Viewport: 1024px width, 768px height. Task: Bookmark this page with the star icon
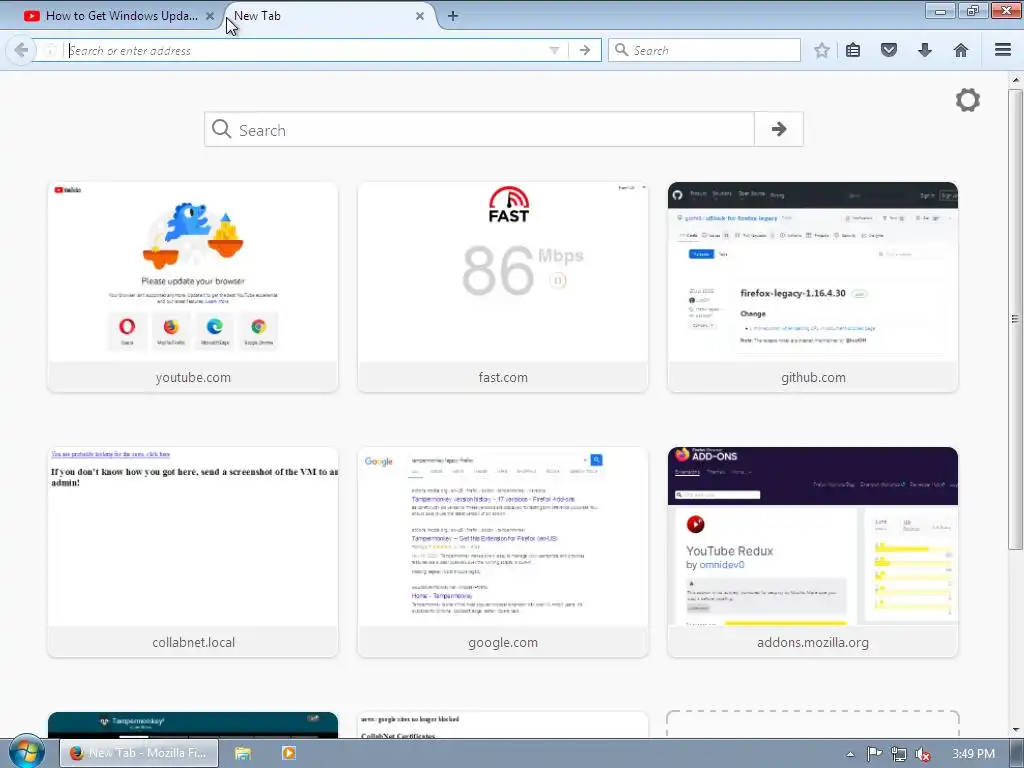[x=822, y=50]
